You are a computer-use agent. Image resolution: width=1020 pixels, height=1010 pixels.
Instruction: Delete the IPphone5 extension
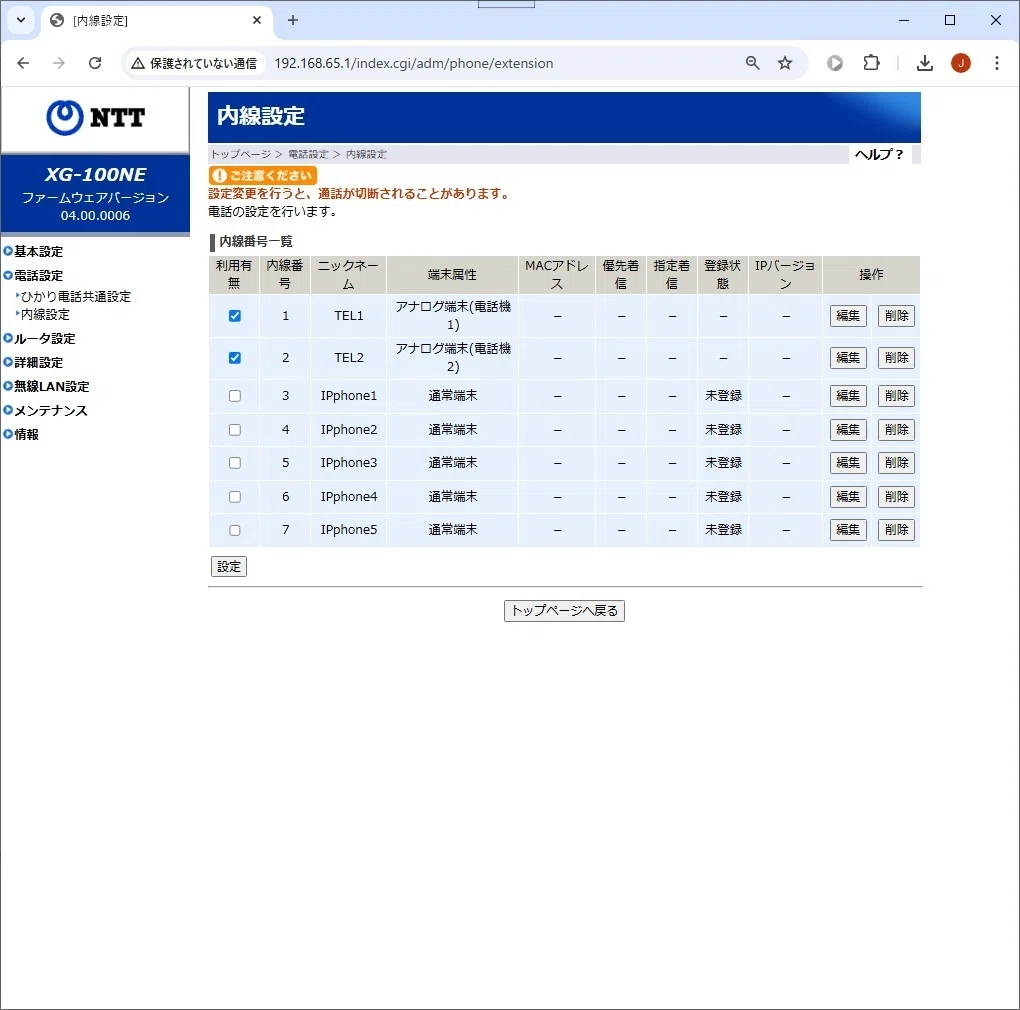[896, 530]
